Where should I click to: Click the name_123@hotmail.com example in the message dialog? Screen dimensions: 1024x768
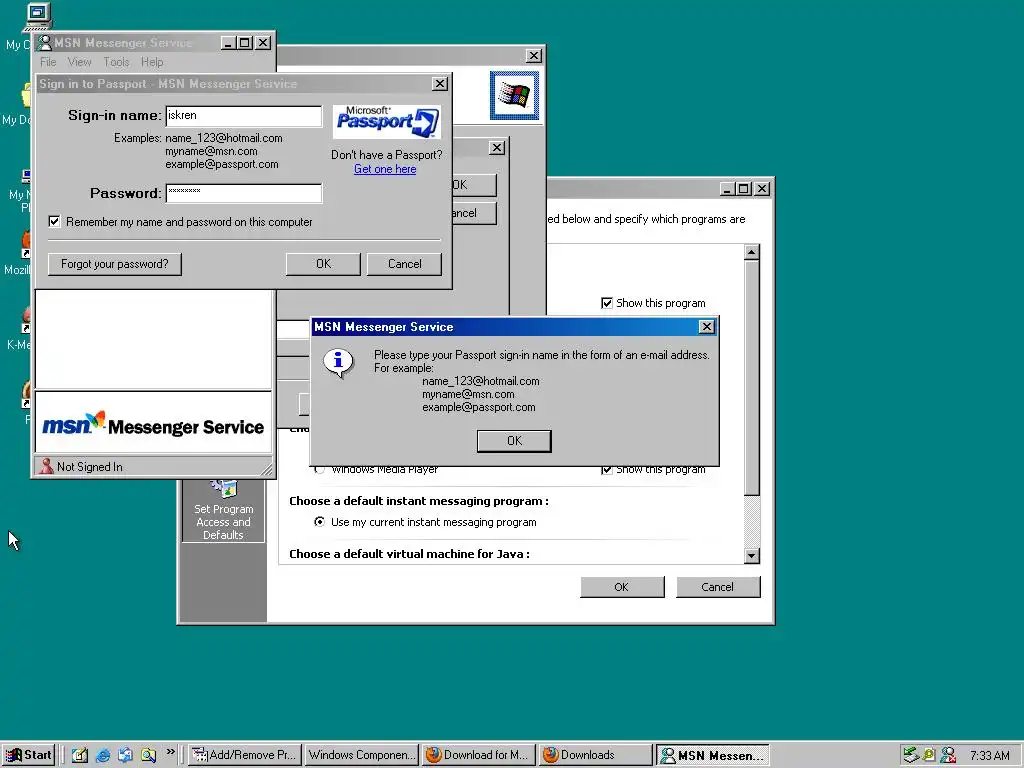[481, 381]
